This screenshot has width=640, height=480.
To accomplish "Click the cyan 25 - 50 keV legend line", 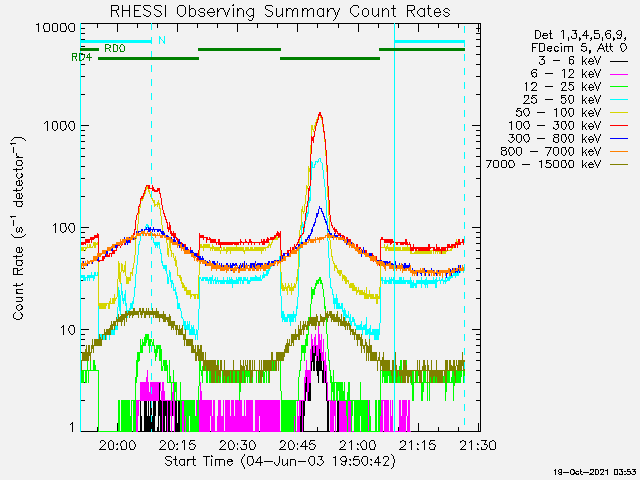I will pos(619,100).
